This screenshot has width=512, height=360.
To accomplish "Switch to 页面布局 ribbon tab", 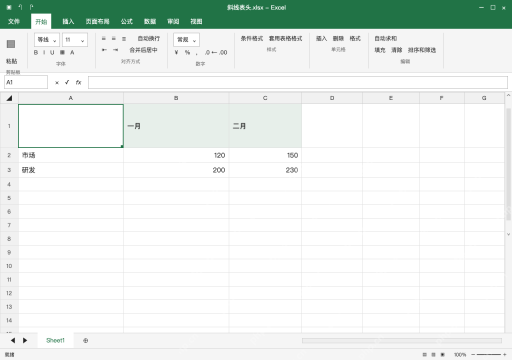I will (97, 22).
